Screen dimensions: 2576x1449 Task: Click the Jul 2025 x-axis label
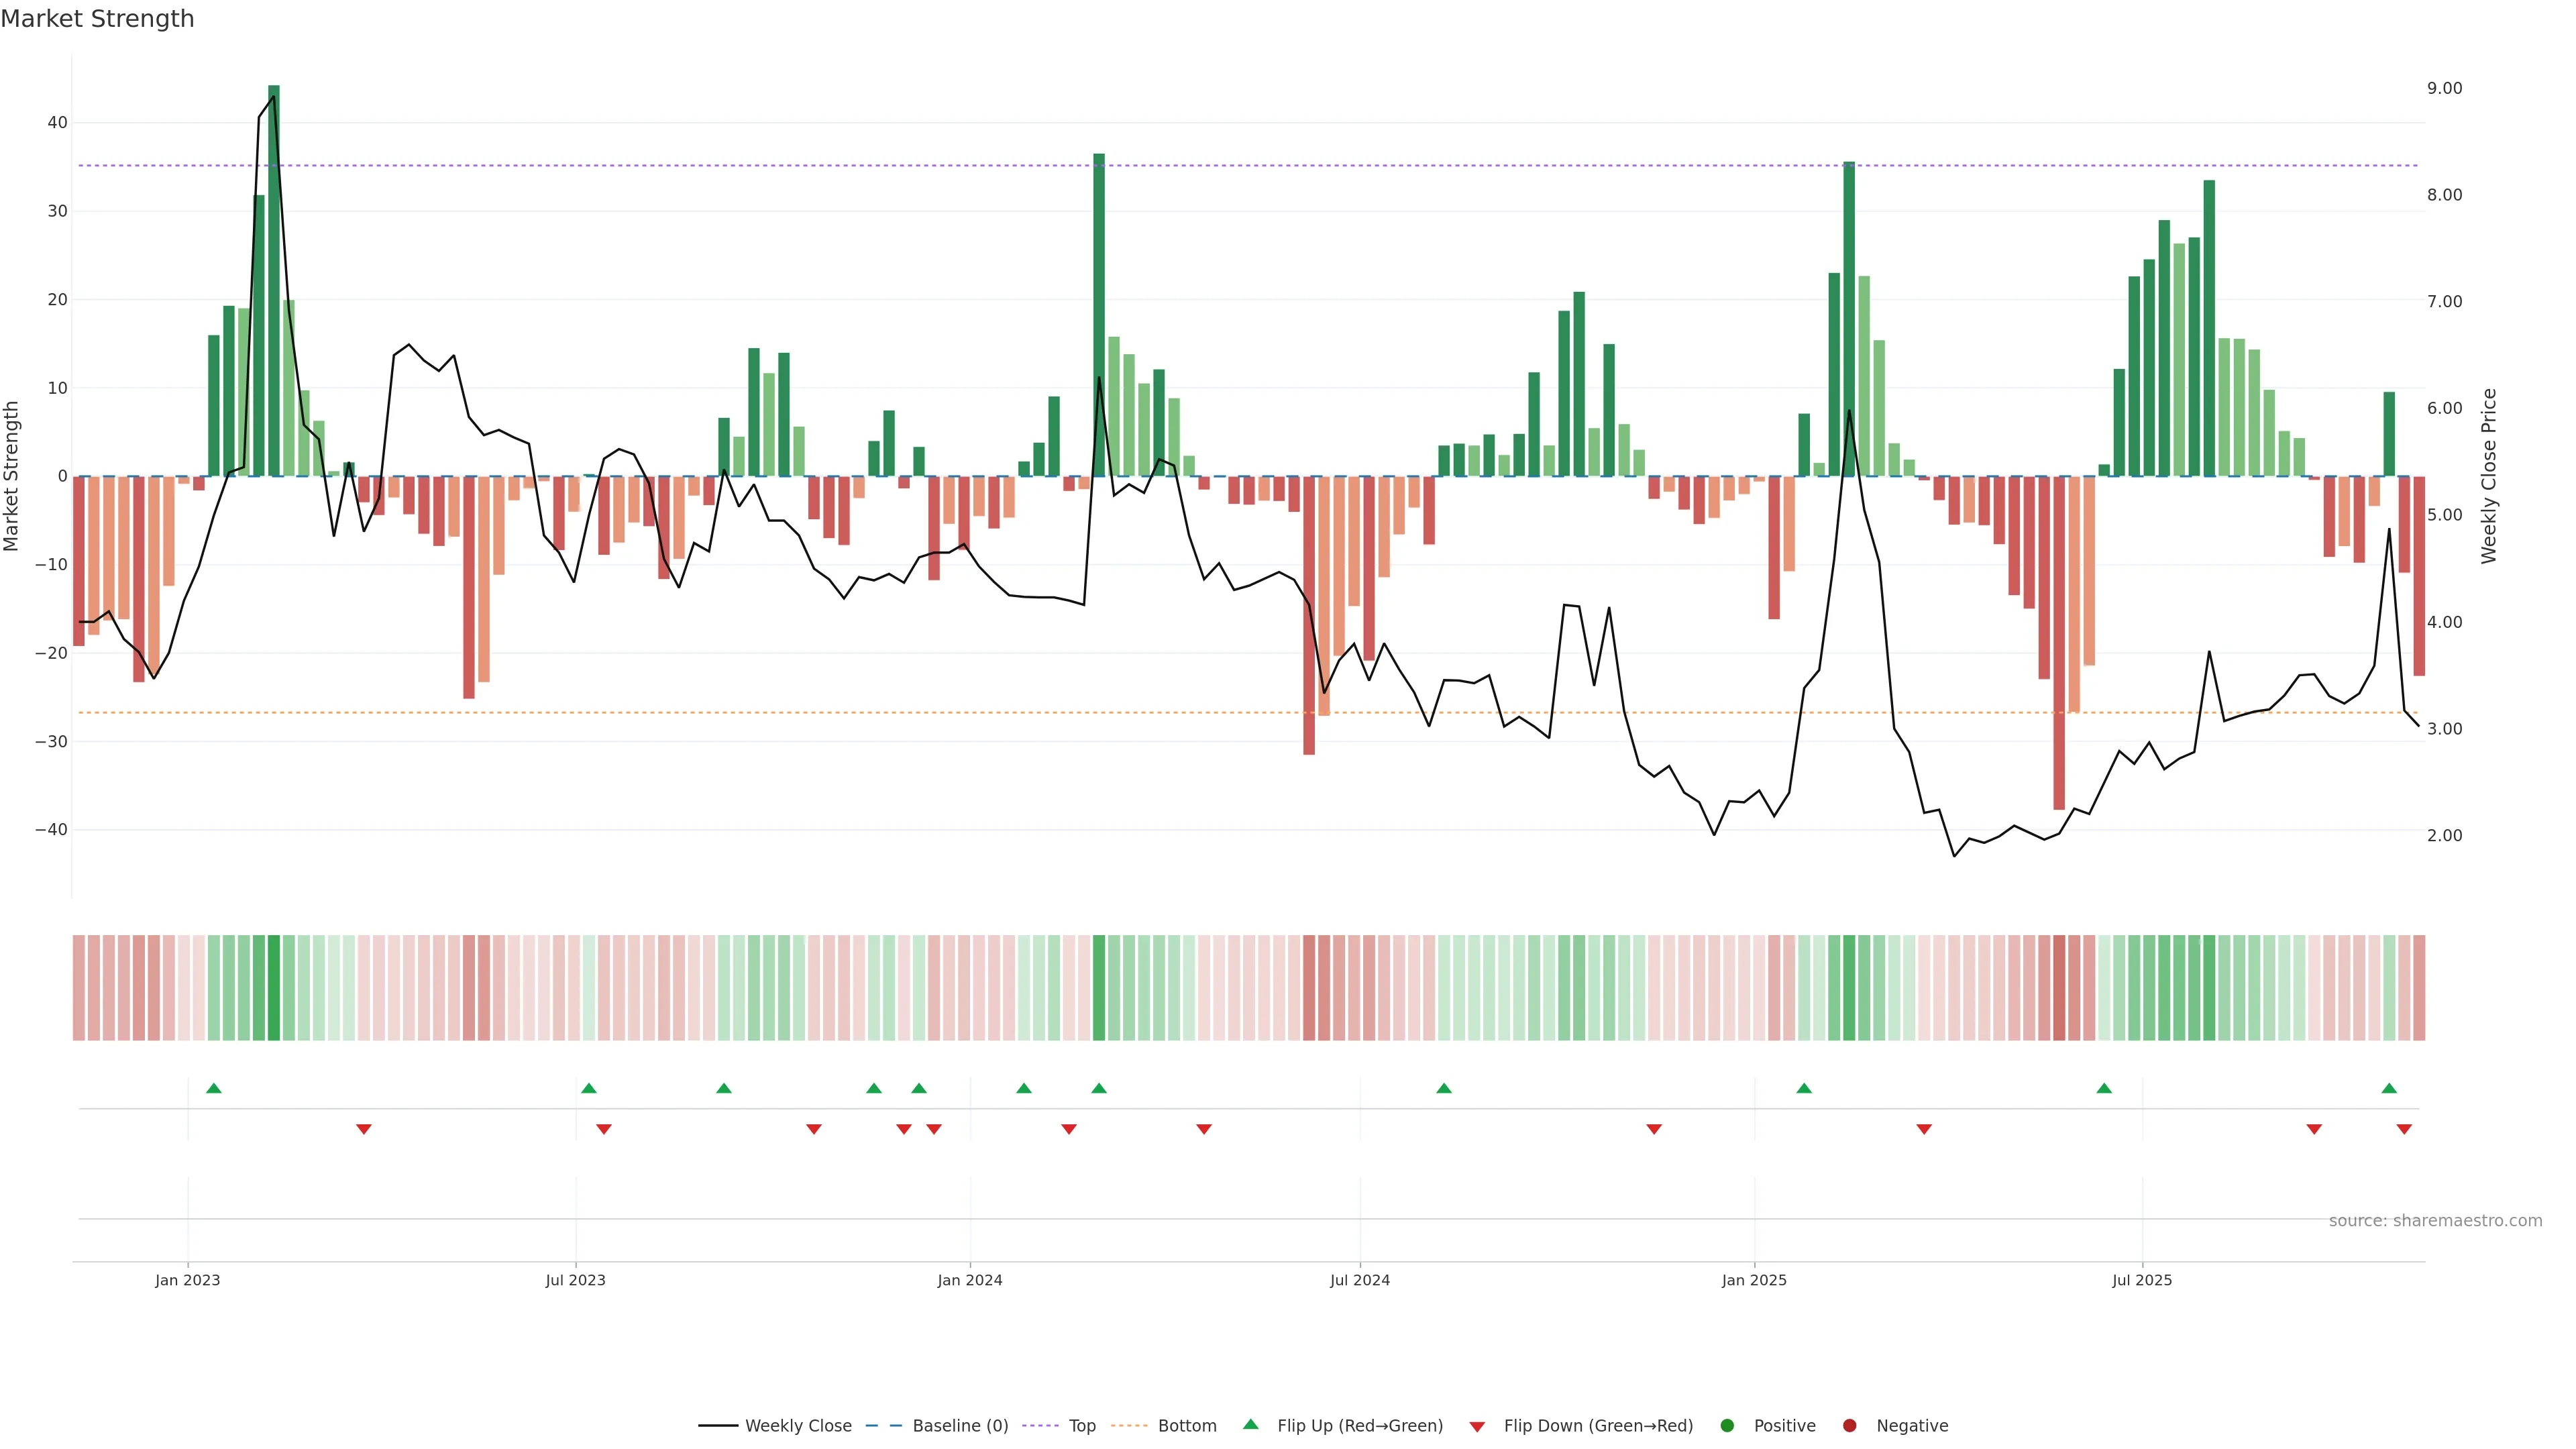pos(2142,1280)
